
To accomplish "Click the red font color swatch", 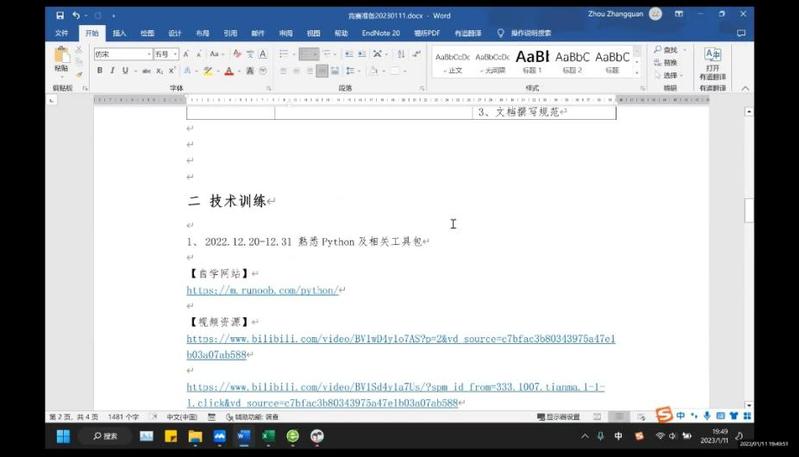I will coord(229,71).
